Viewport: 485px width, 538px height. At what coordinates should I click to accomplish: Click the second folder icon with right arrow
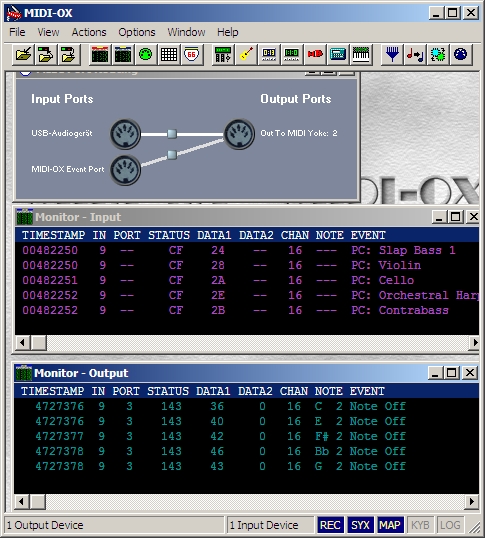[46, 54]
